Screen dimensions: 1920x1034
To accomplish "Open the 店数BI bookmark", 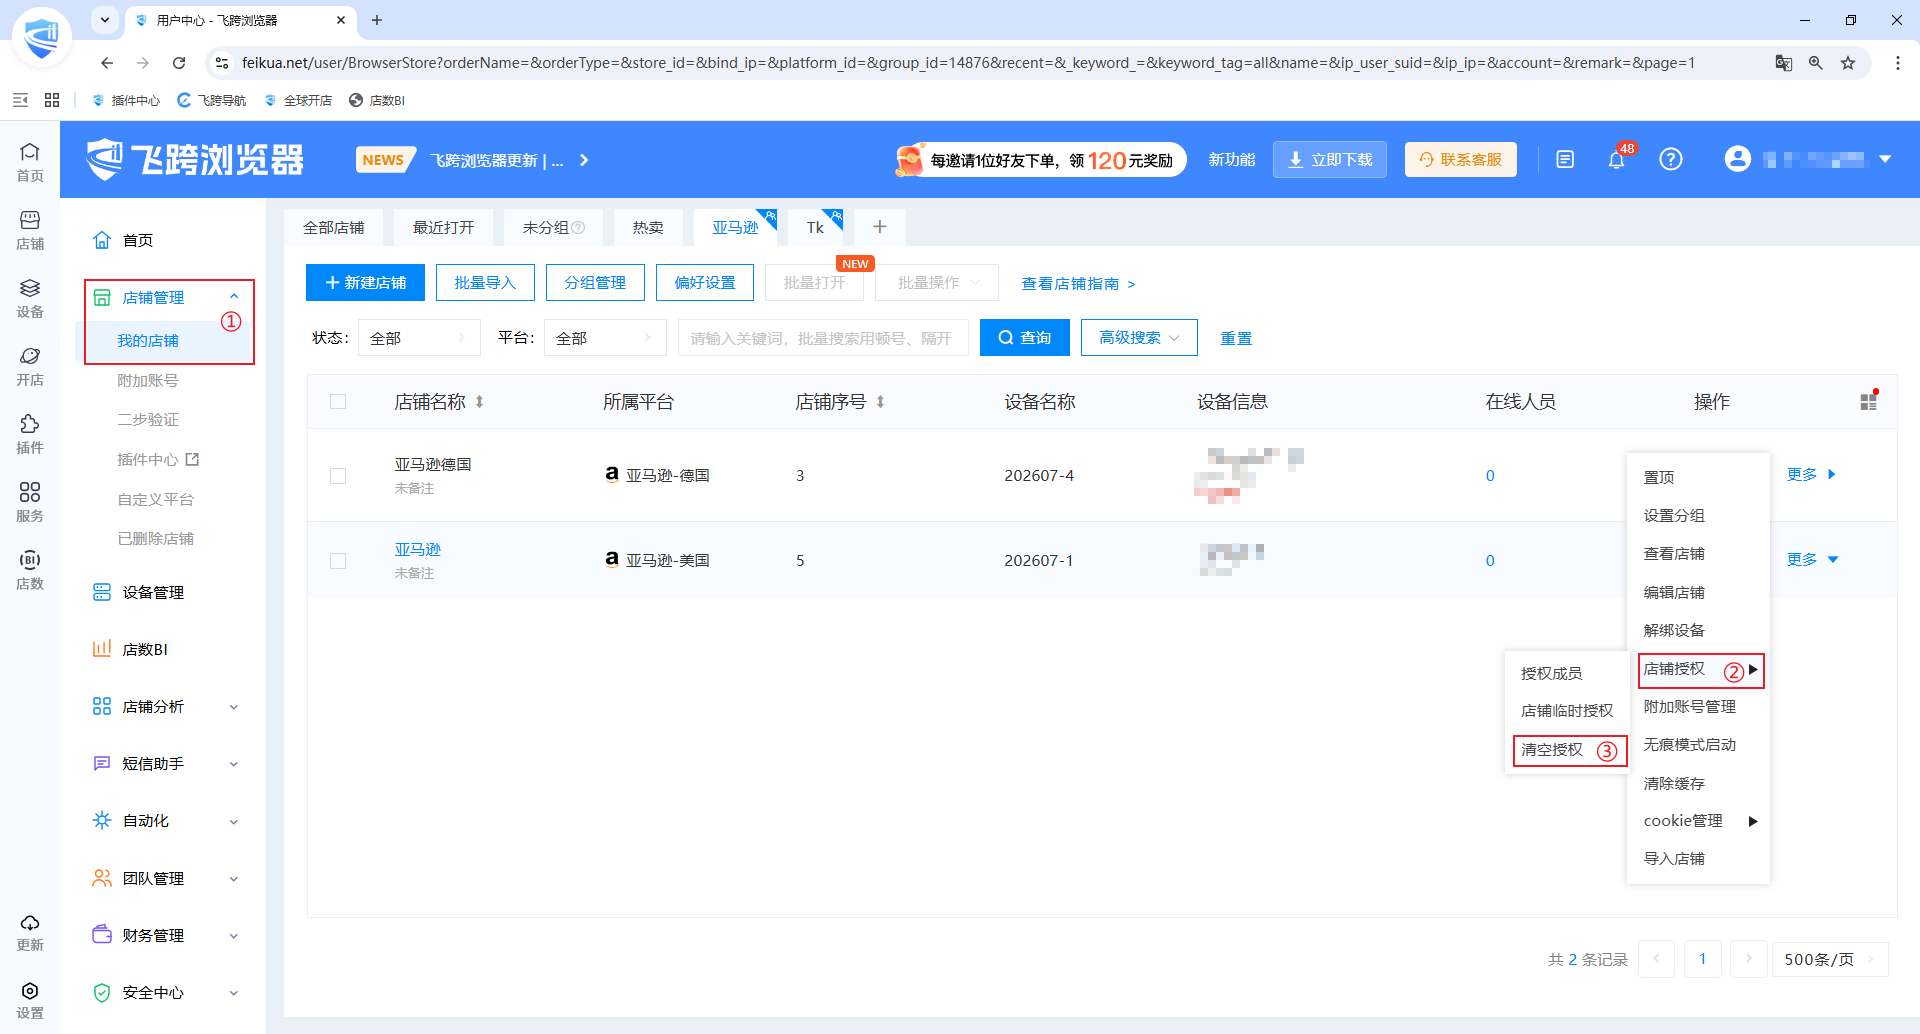I will [x=377, y=100].
